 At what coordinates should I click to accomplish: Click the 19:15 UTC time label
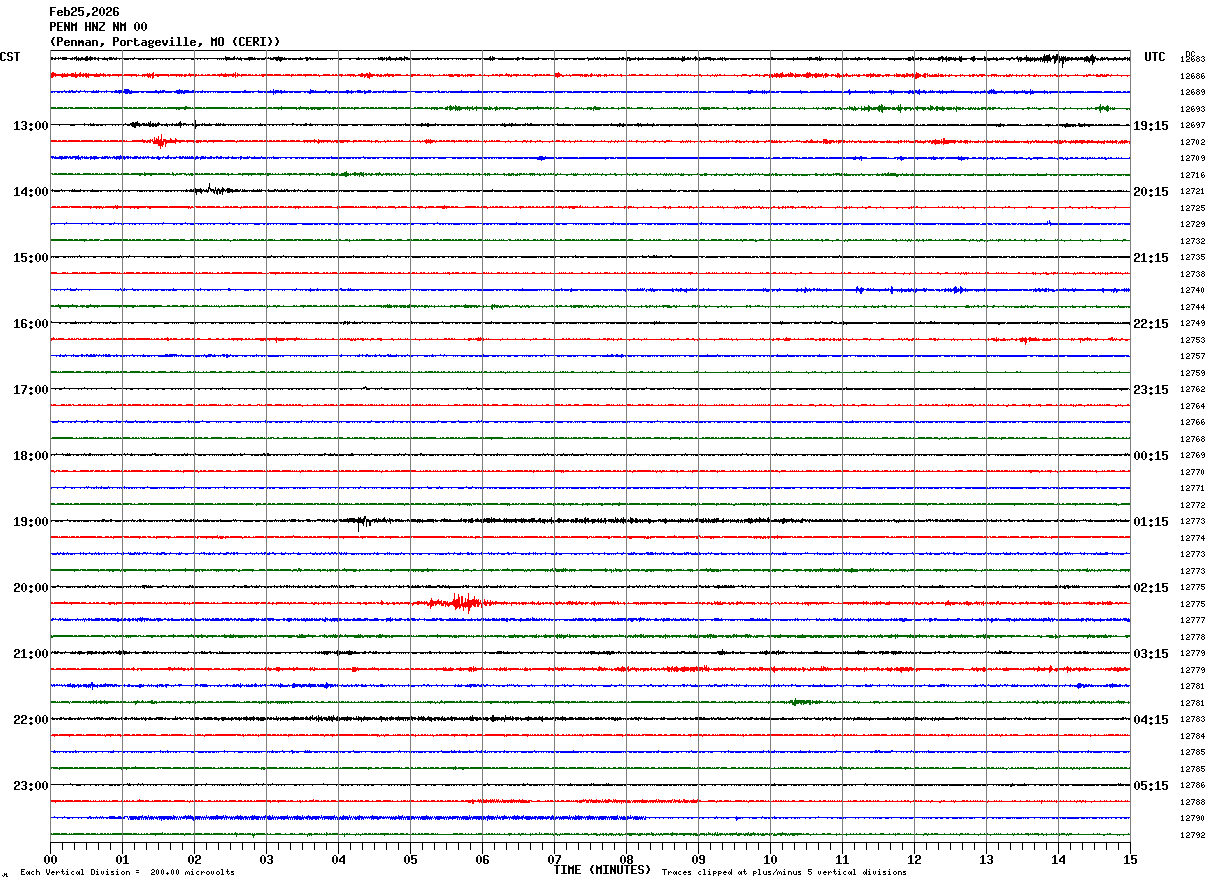click(x=1151, y=126)
